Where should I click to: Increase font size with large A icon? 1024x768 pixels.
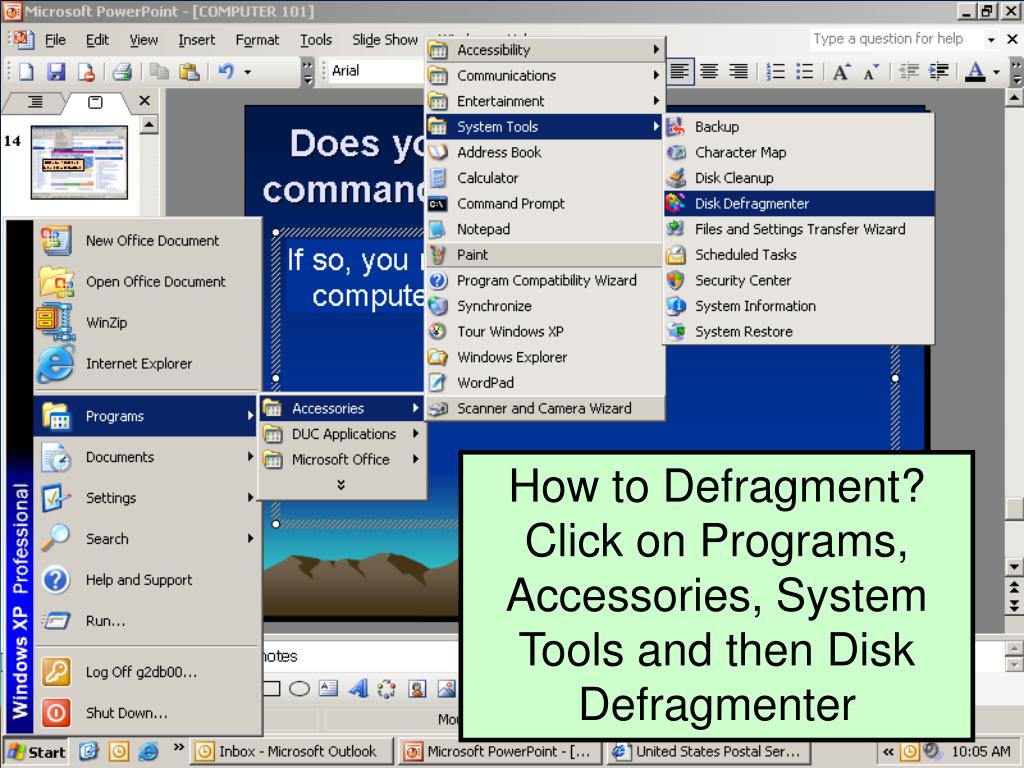[841, 71]
